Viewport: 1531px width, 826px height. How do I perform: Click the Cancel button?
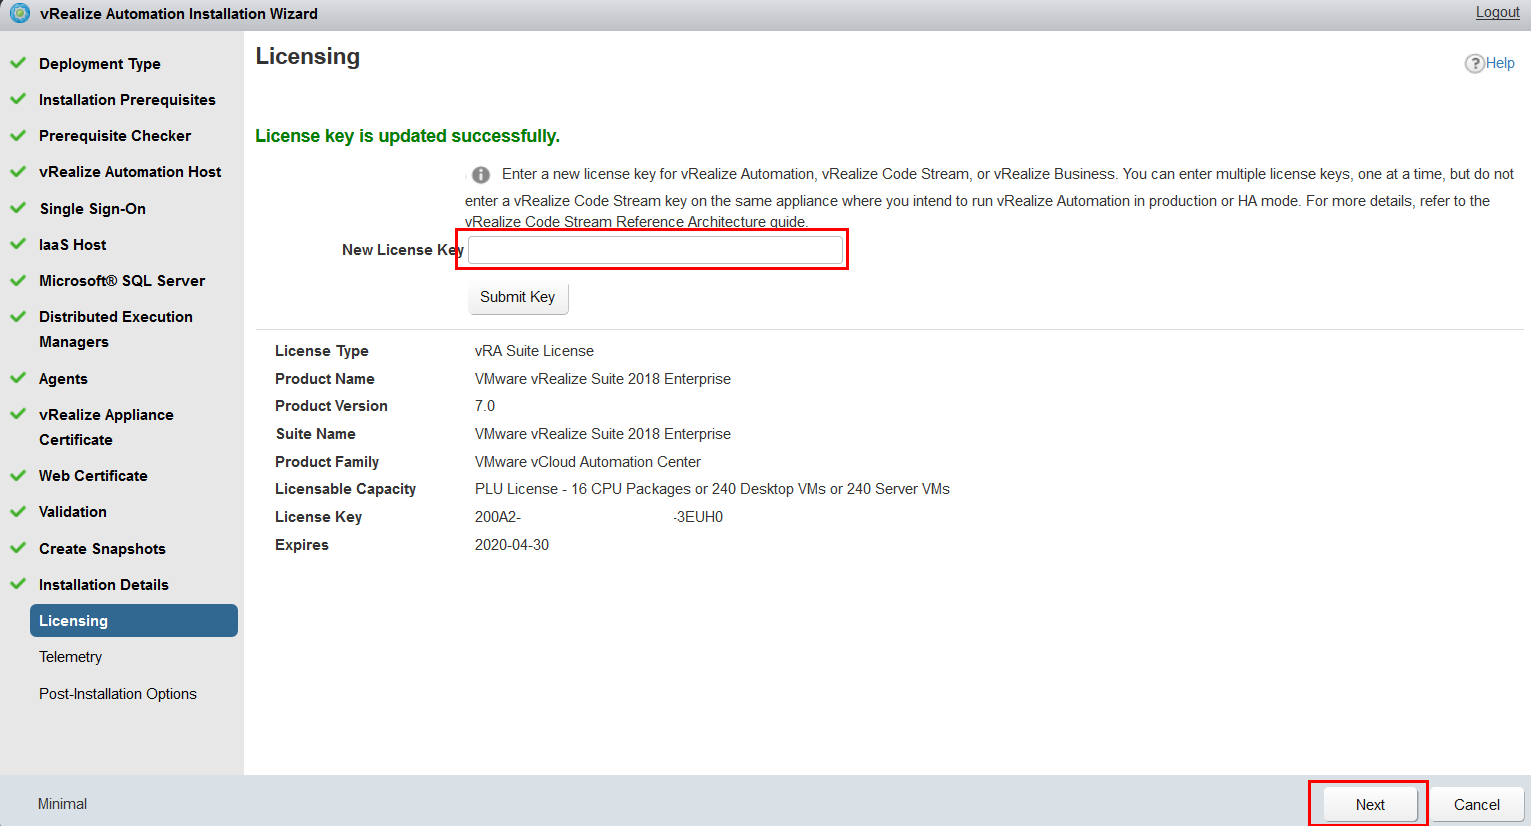pyautogui.click(x=1477, y=804)
